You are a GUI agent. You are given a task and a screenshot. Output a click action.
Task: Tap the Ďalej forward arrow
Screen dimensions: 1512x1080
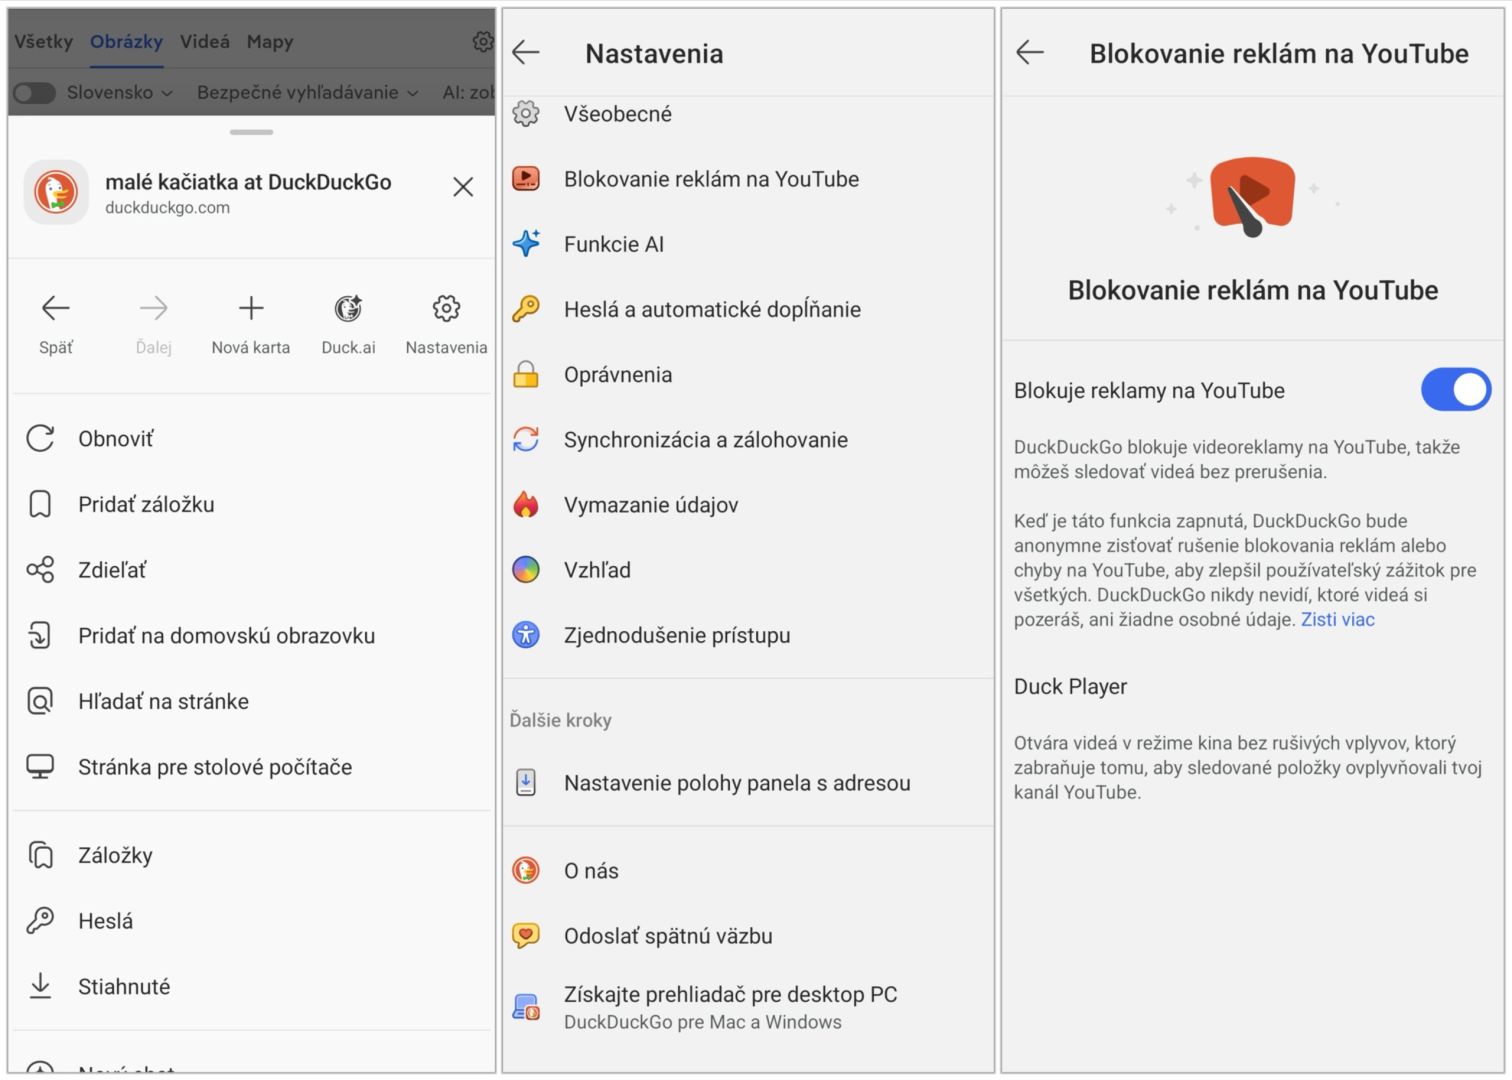[x=153, y=308]
